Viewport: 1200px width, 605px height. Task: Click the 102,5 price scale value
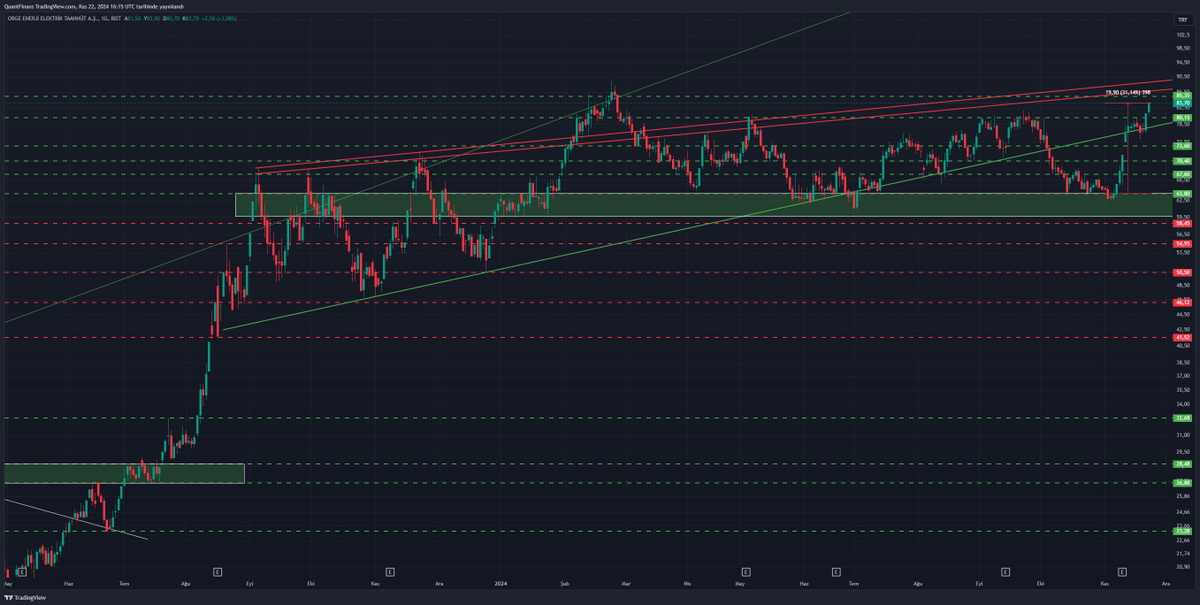coord(1183,34)
